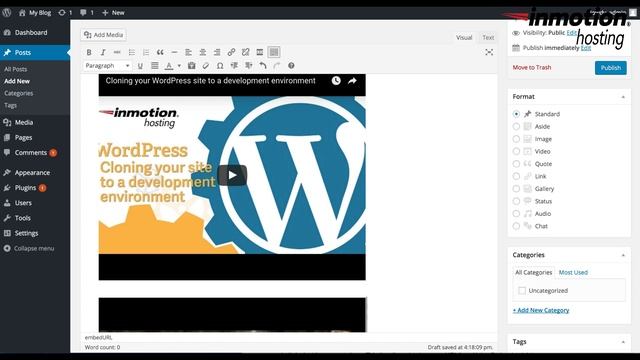Insert or edit link
Viewport: 640px width, 360px height.
point(231,52)
